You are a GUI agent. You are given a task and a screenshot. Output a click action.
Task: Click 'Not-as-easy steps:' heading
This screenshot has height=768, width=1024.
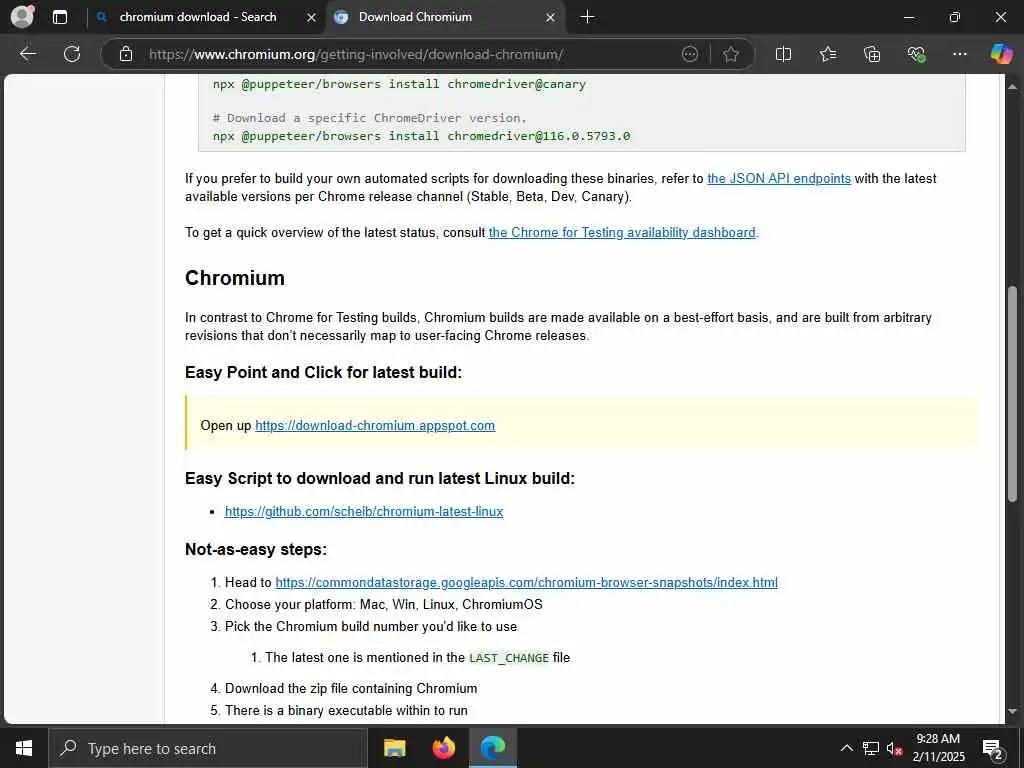pos(255,549)
